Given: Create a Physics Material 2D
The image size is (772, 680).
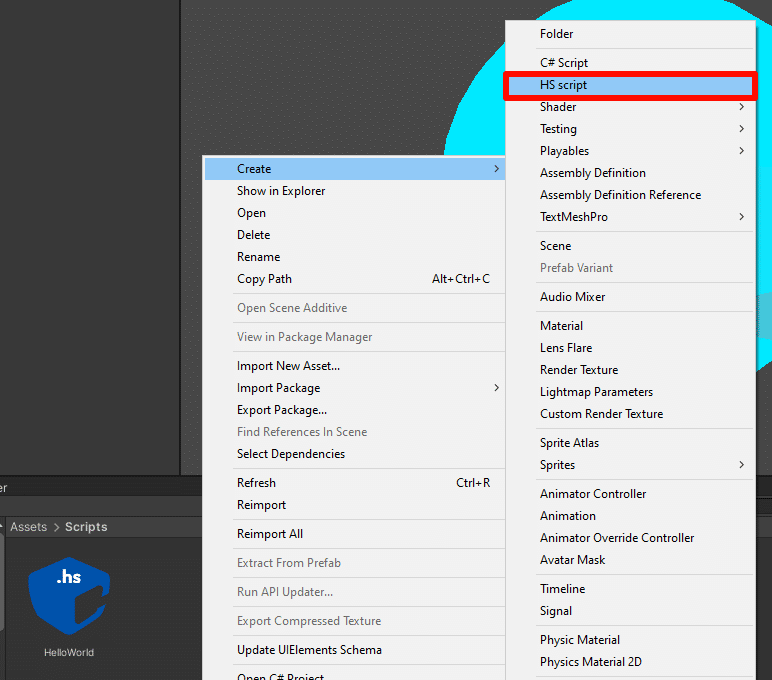Looking at the screenshot, I should click(630, 662).
